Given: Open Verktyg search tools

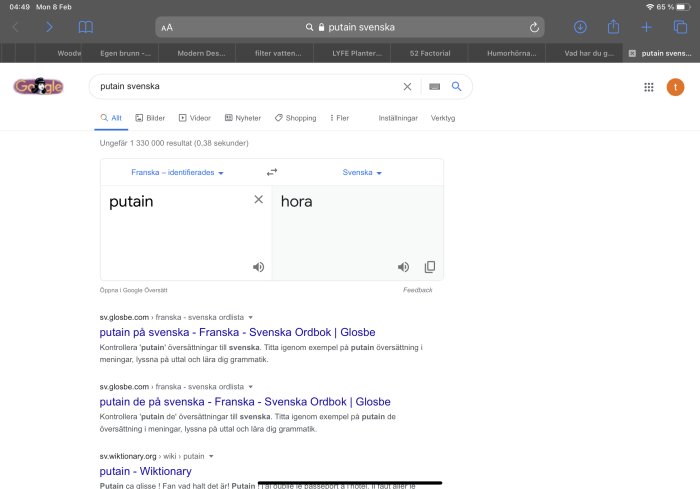Looking at the screenshot, I should pos(443,118).
